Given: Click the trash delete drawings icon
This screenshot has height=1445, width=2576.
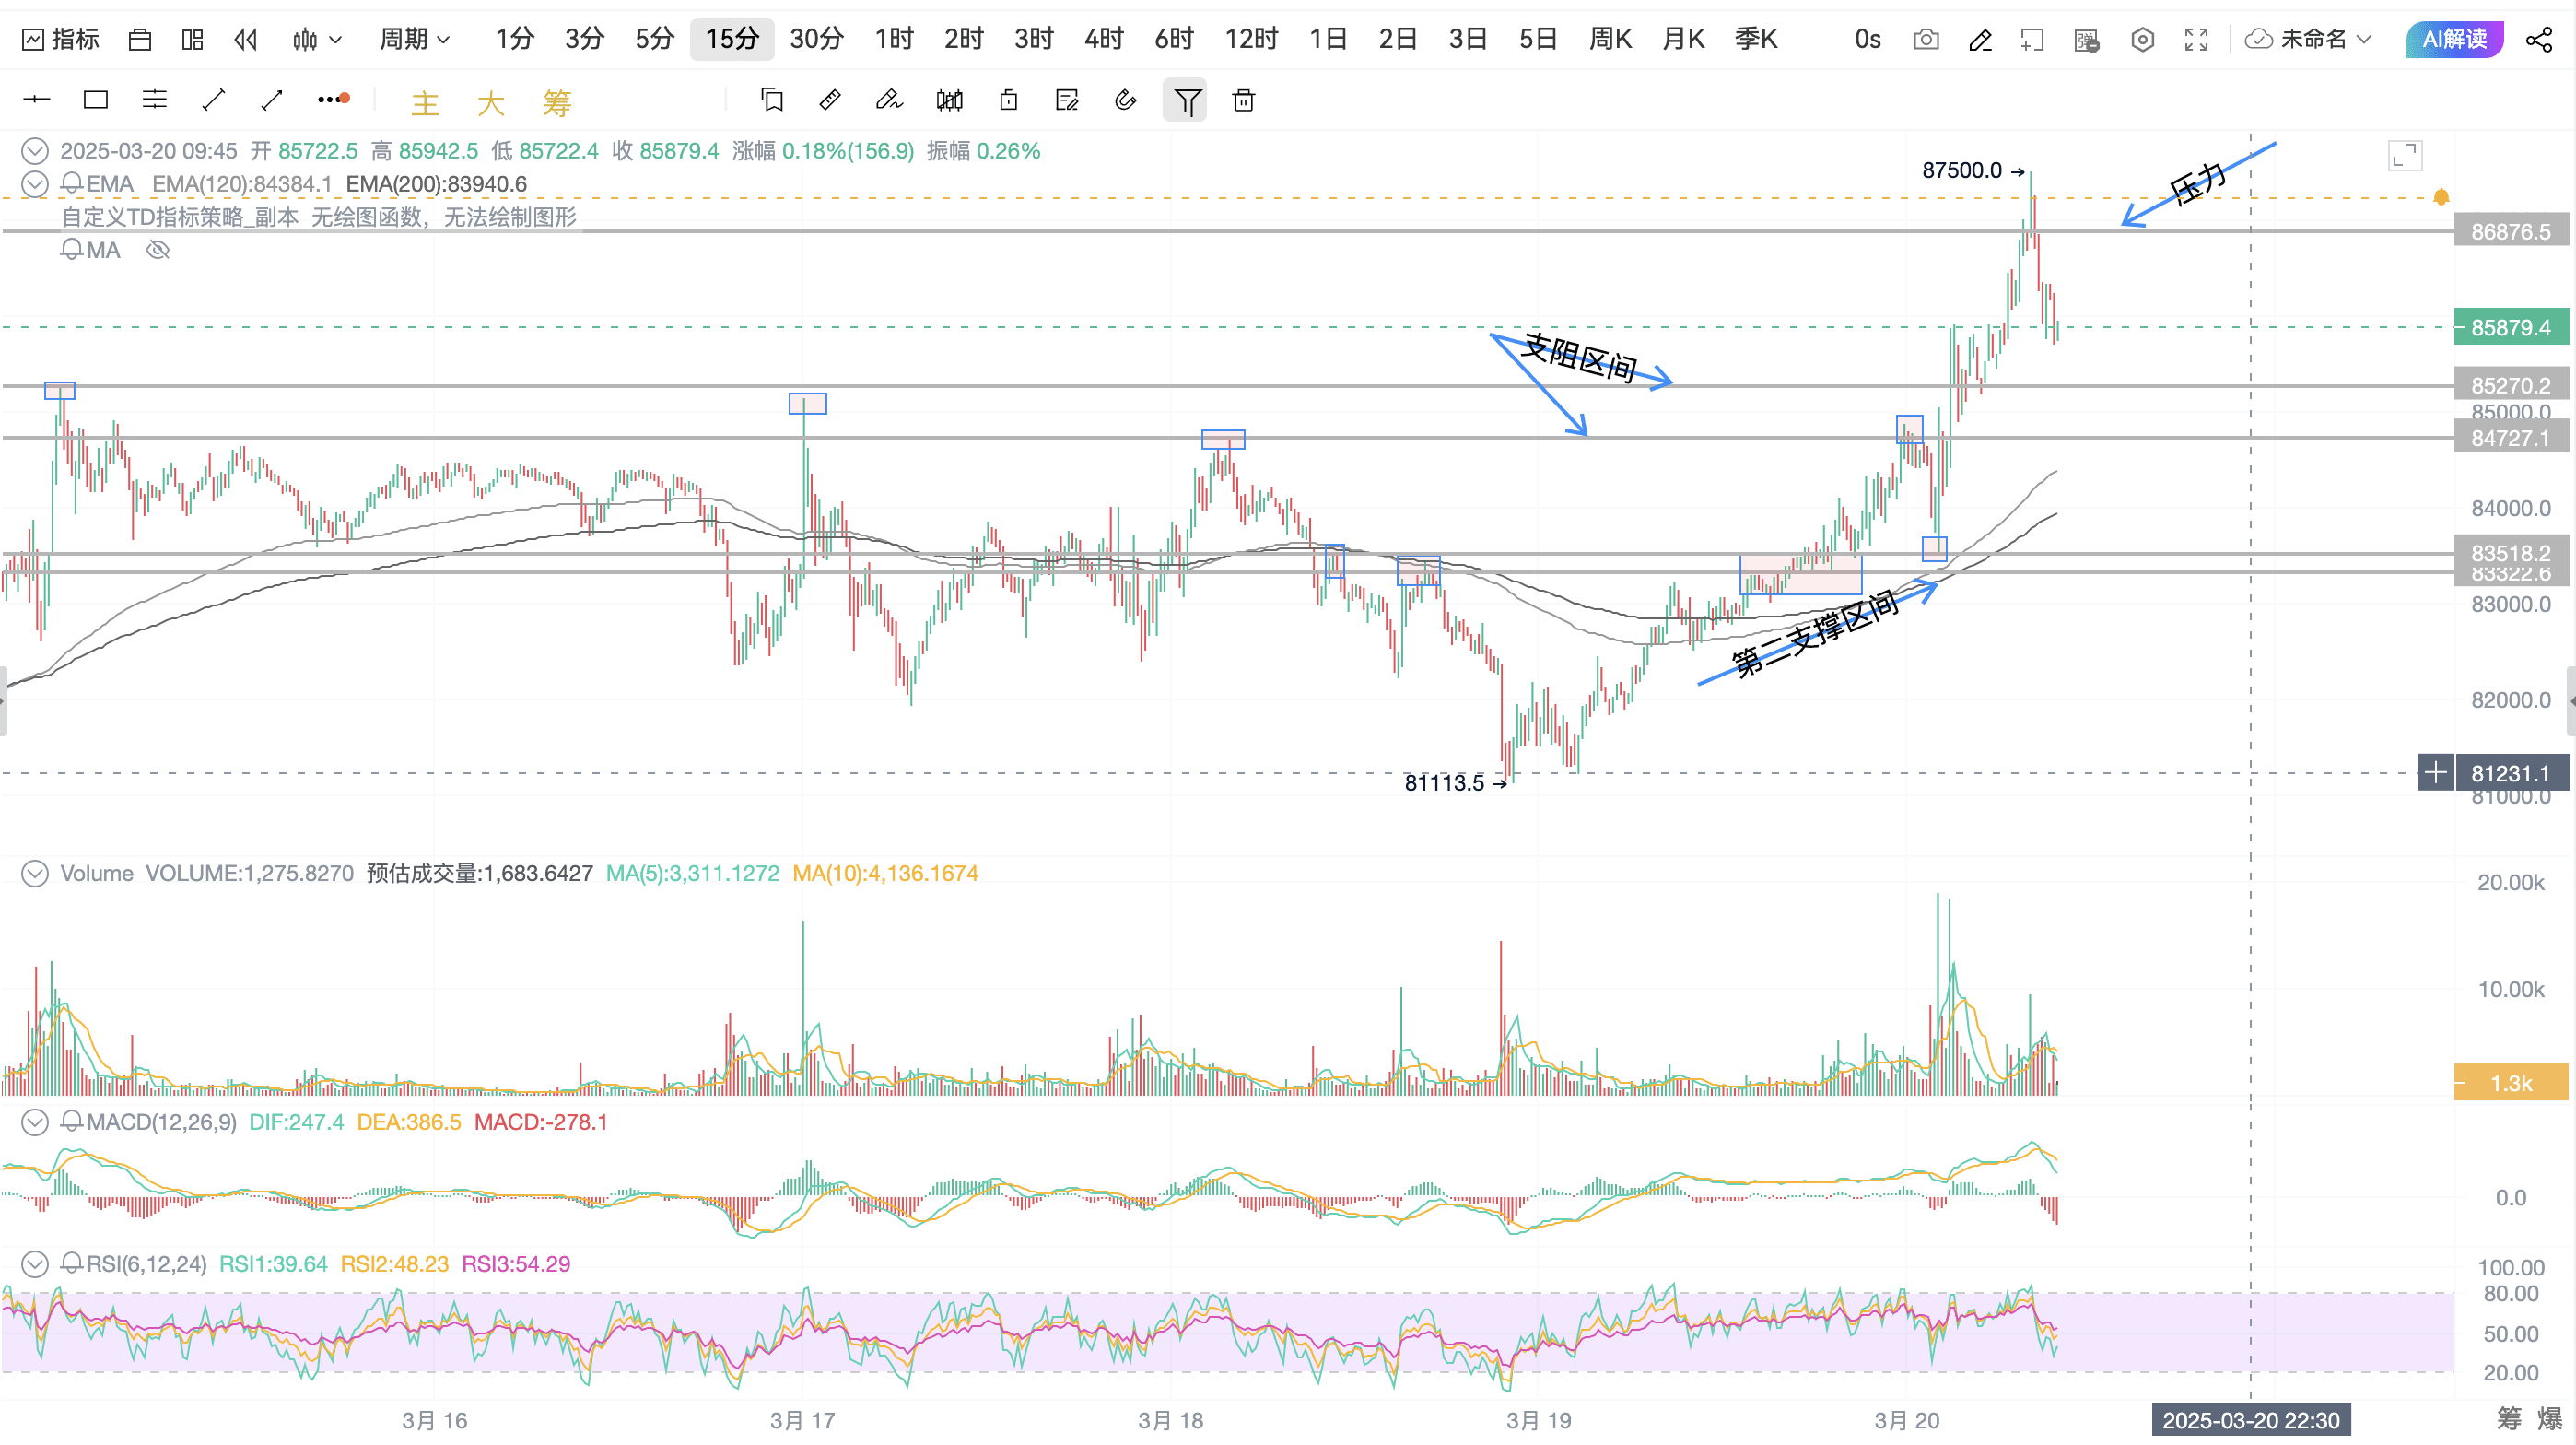Looking at the screenshot, I should 1243,100.
